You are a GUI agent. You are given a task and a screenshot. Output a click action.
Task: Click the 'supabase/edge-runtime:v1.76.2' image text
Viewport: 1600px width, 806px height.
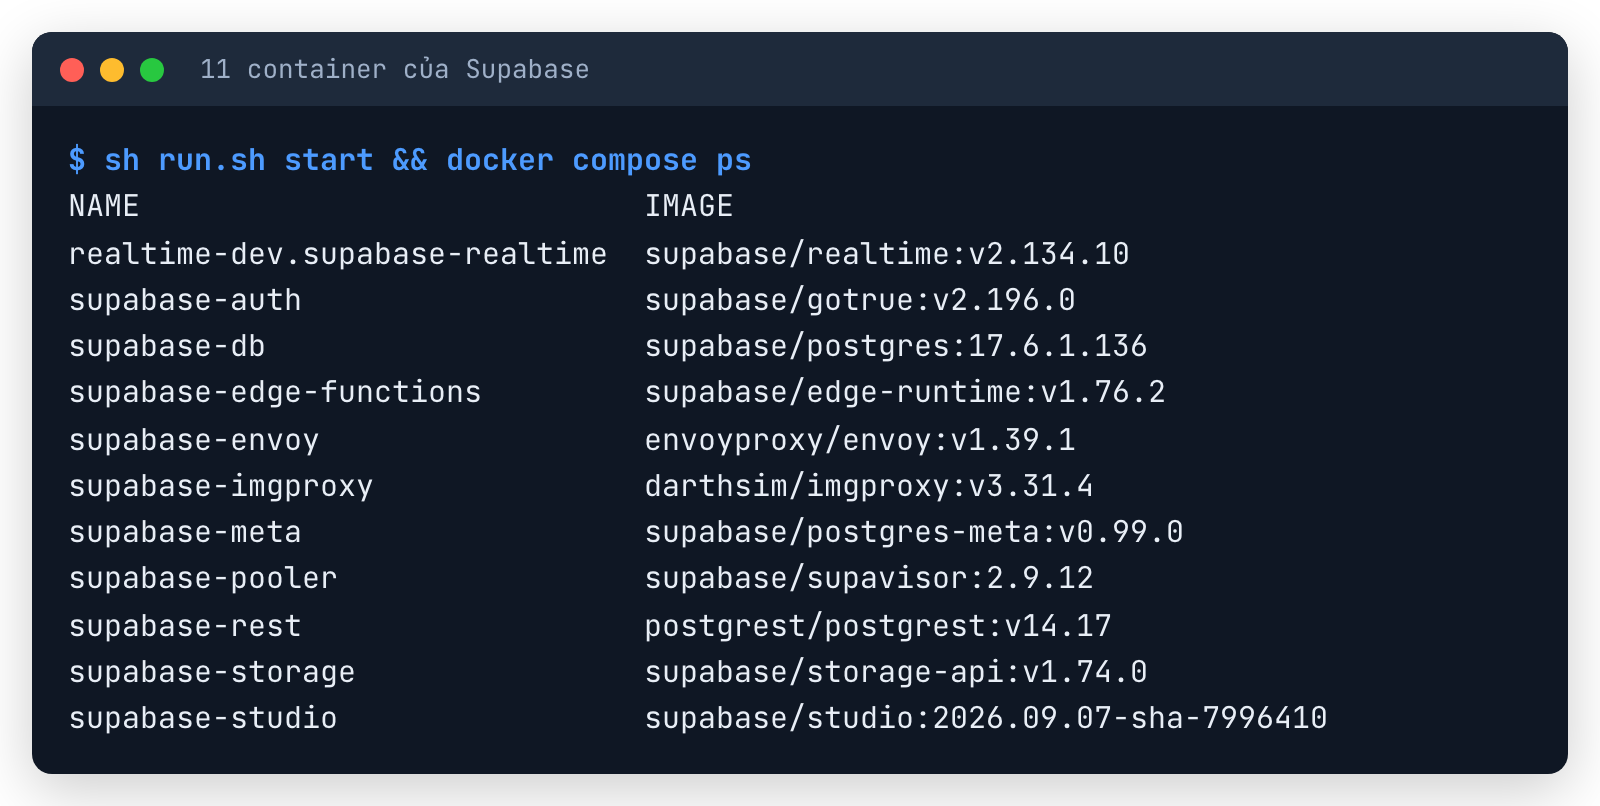pos(905,392)
